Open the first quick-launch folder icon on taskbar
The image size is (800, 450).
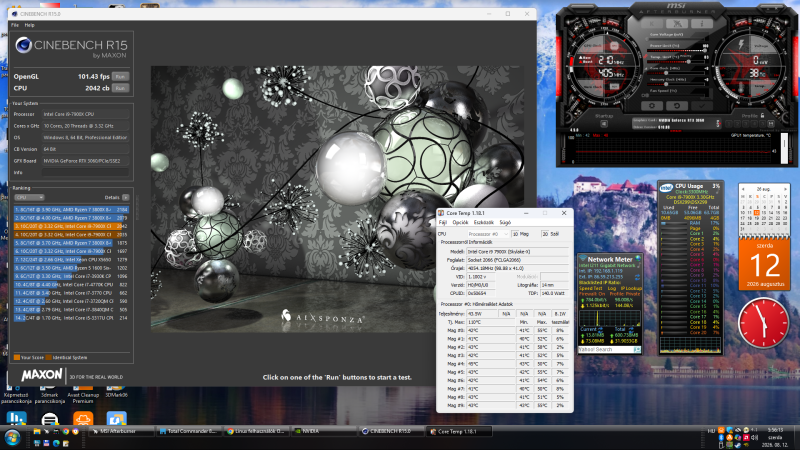tap(37, 432)
